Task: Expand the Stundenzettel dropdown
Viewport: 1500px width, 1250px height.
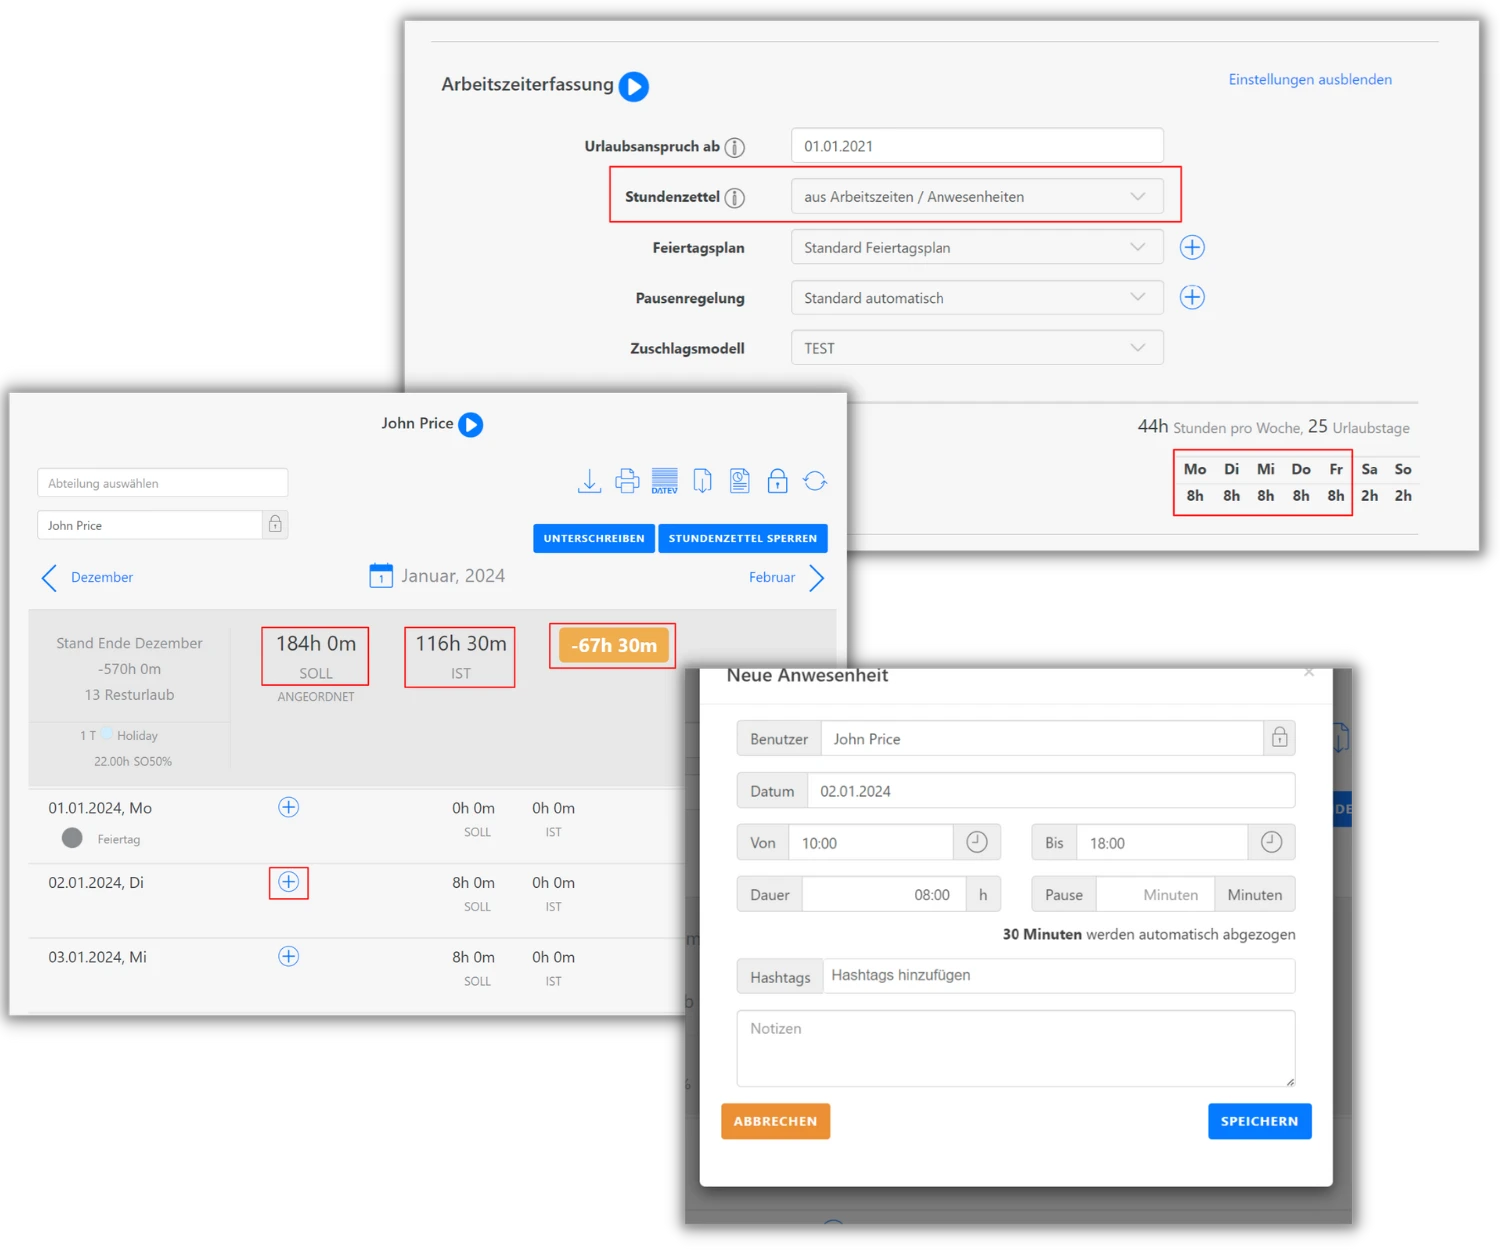Action: coord(976,197)
